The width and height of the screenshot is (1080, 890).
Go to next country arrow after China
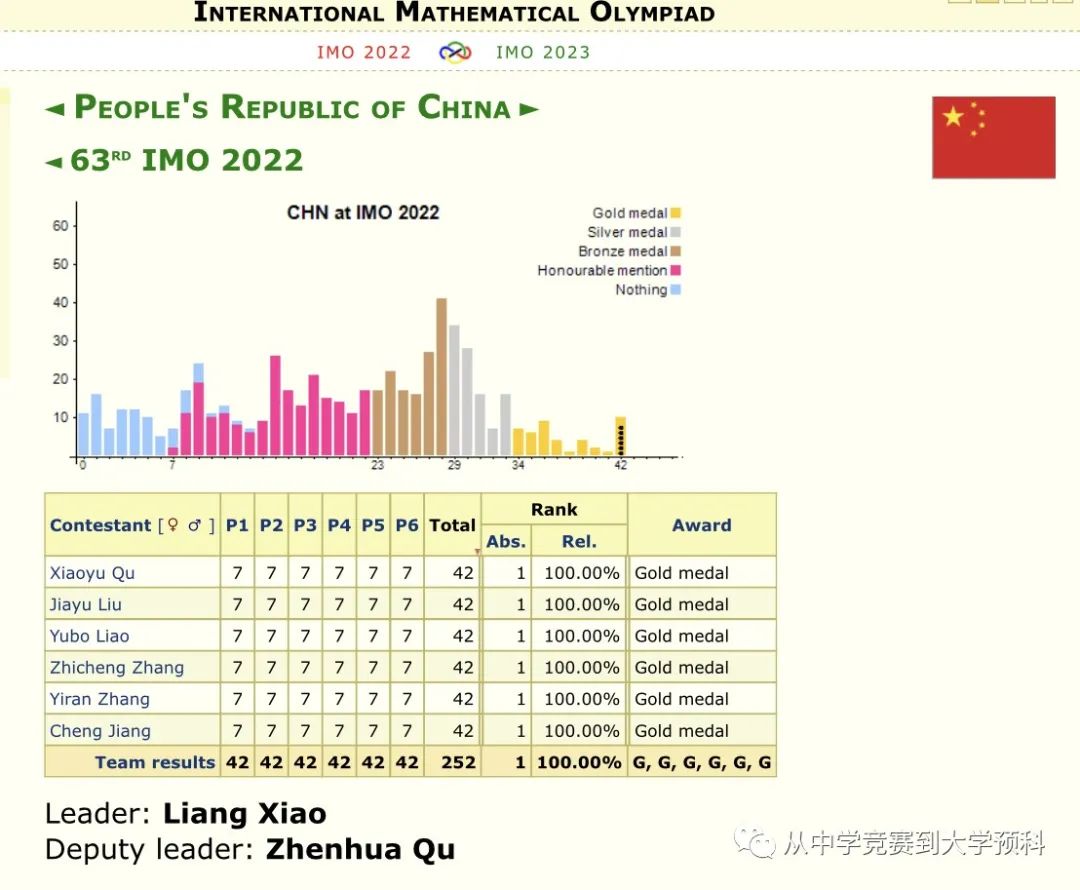tap(528, 109)
